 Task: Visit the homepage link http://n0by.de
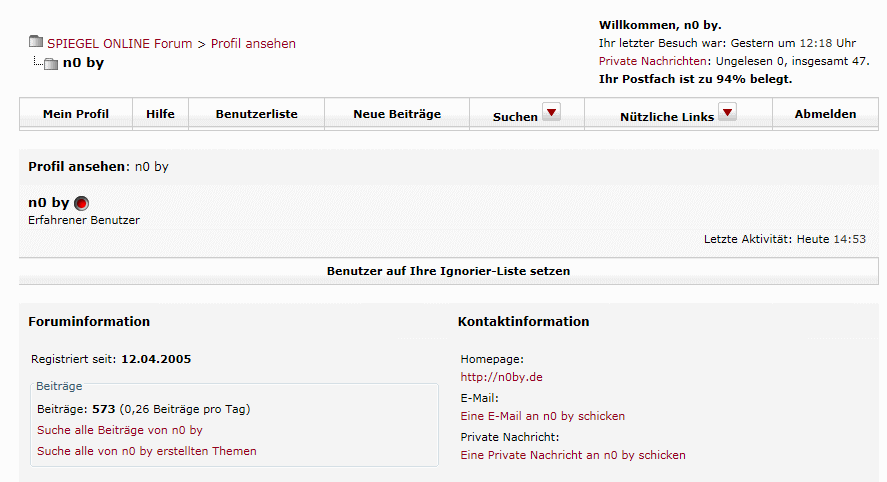coord(501,377)
